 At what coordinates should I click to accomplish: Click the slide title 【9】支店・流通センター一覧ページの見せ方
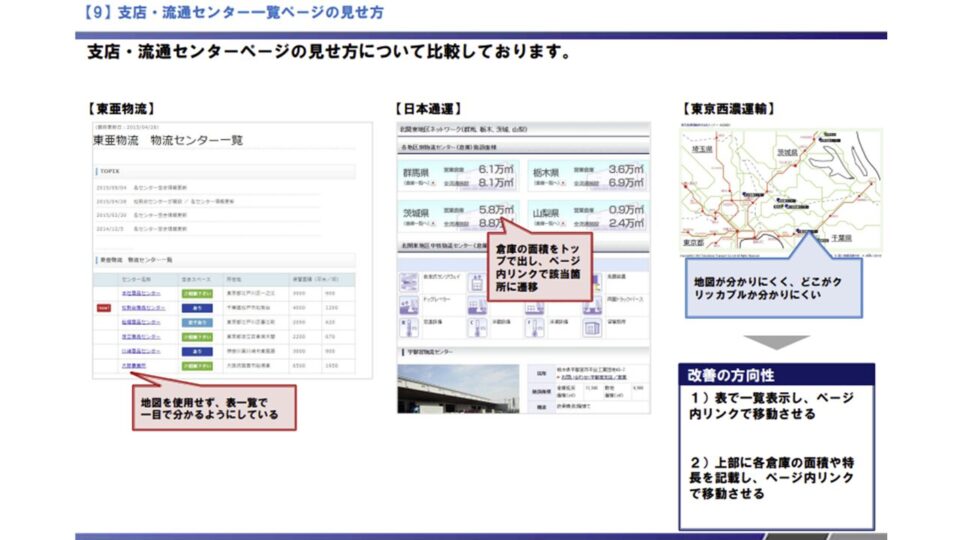(231, 12)
